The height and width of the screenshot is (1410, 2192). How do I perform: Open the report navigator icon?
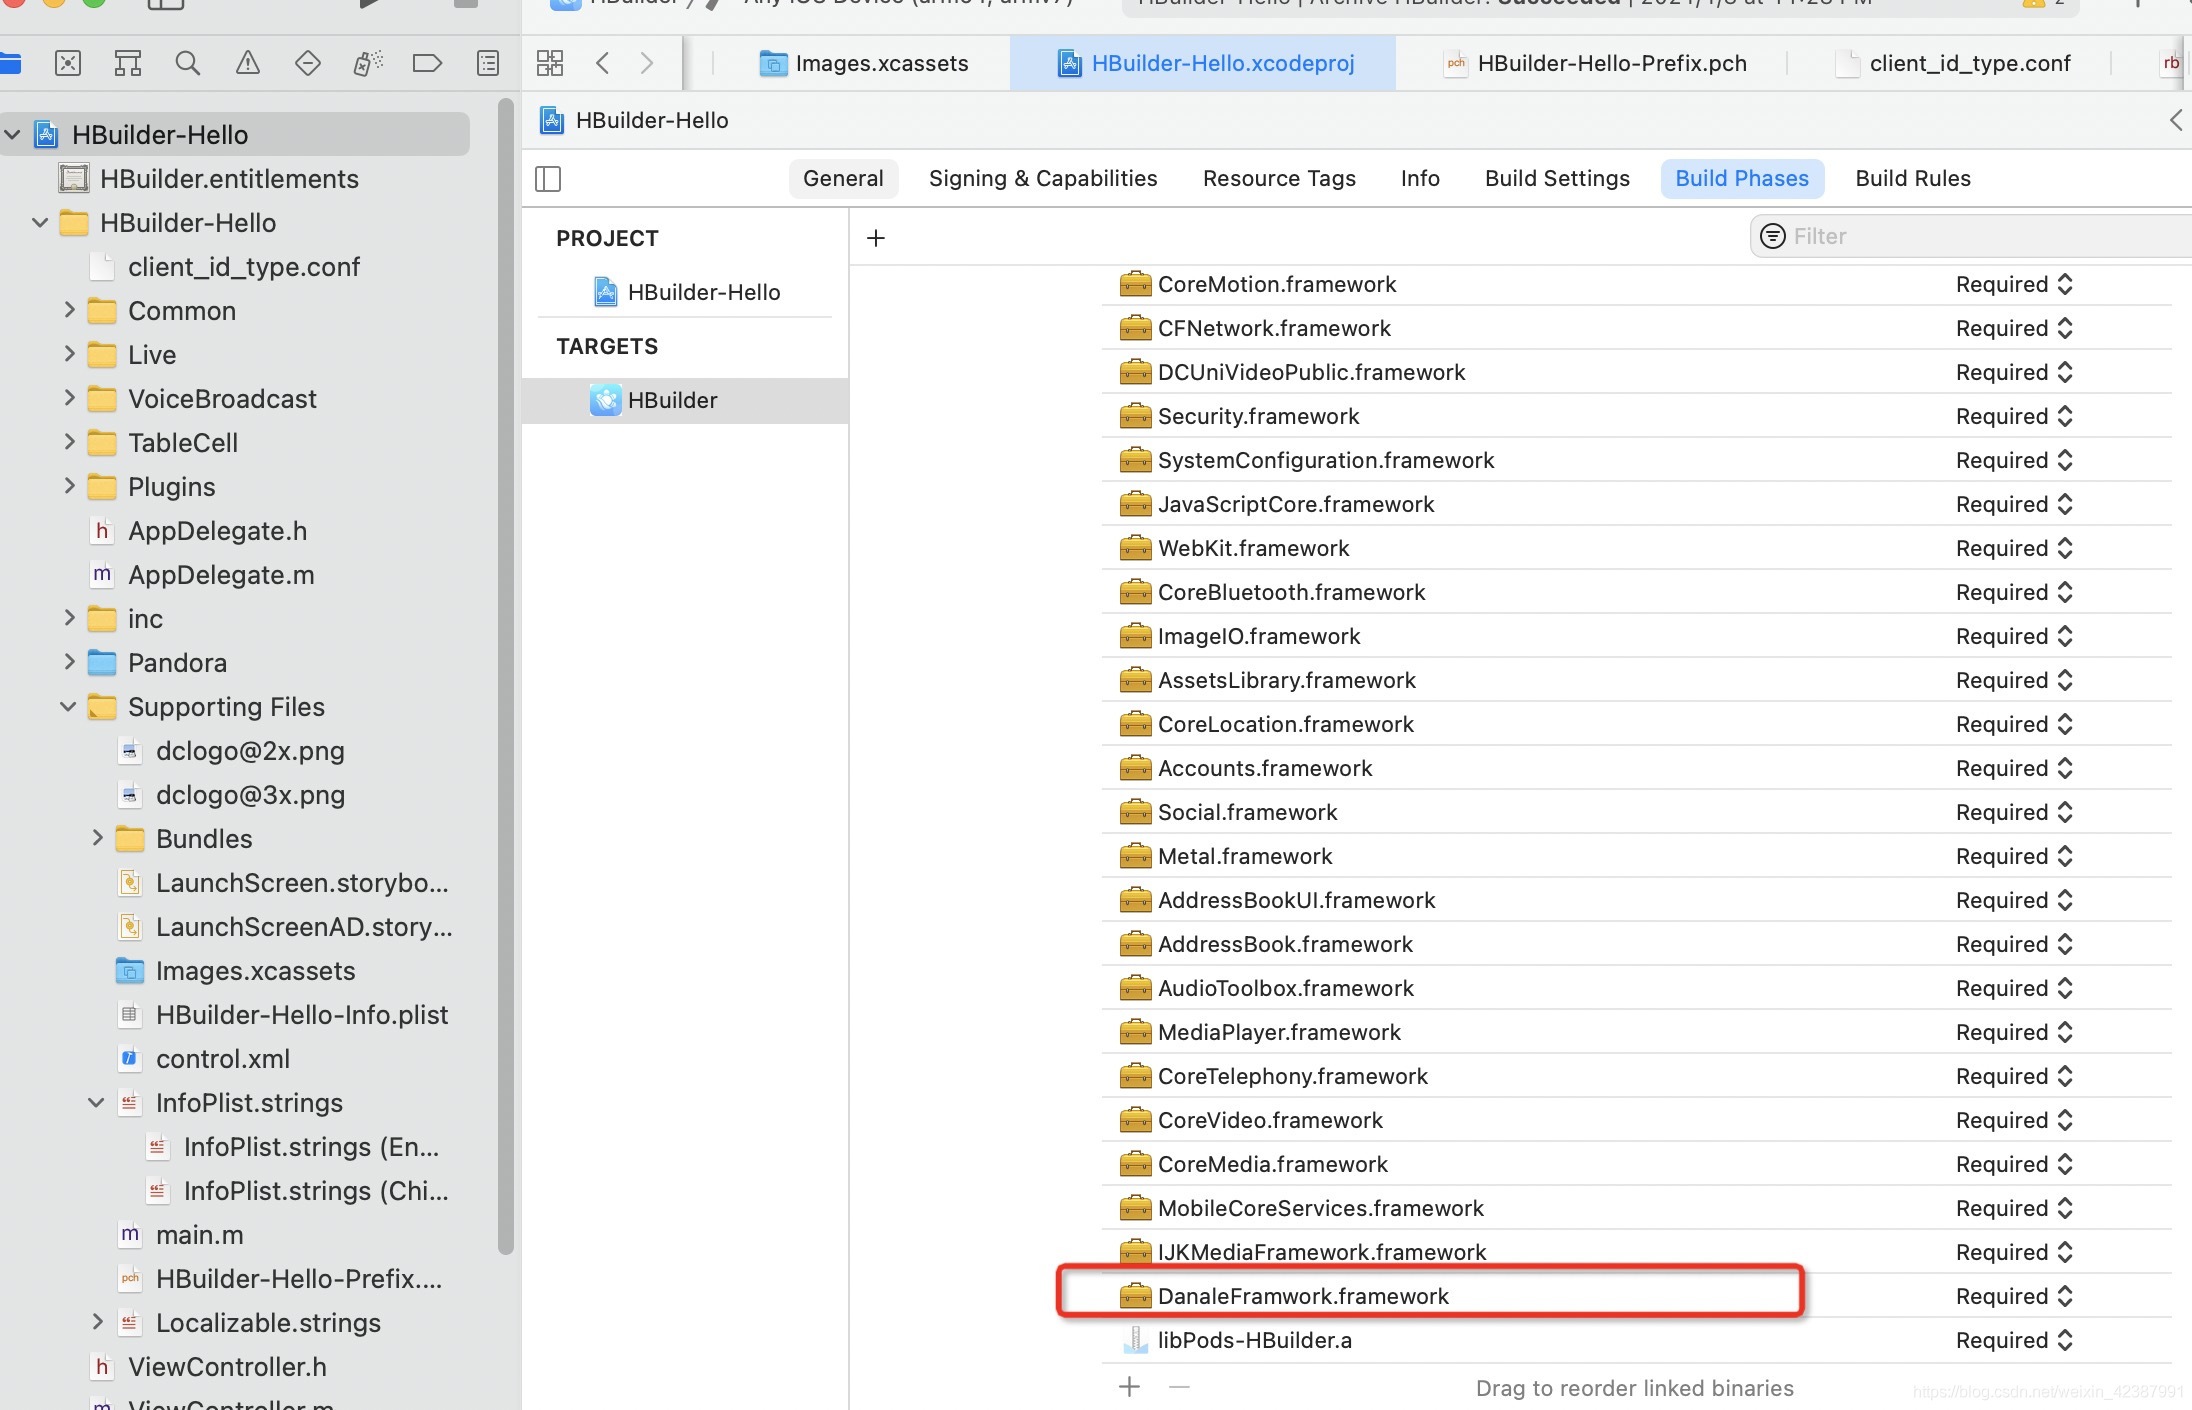point(488,64)
